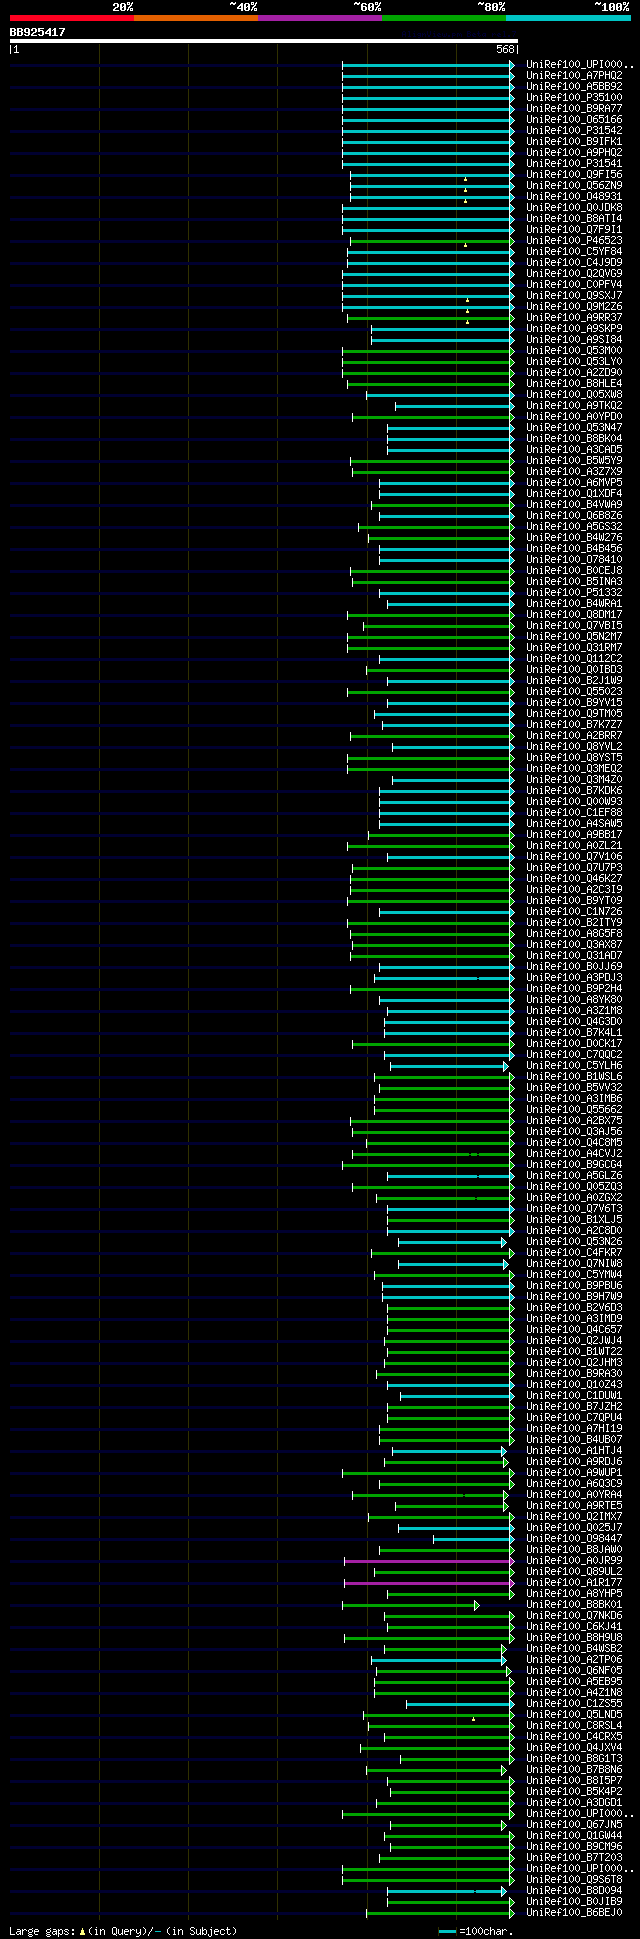Select the UniRef100_C0PFV4 label
Image resolution: width=640 pixels, height=1939 pixels.
point(574,284)
